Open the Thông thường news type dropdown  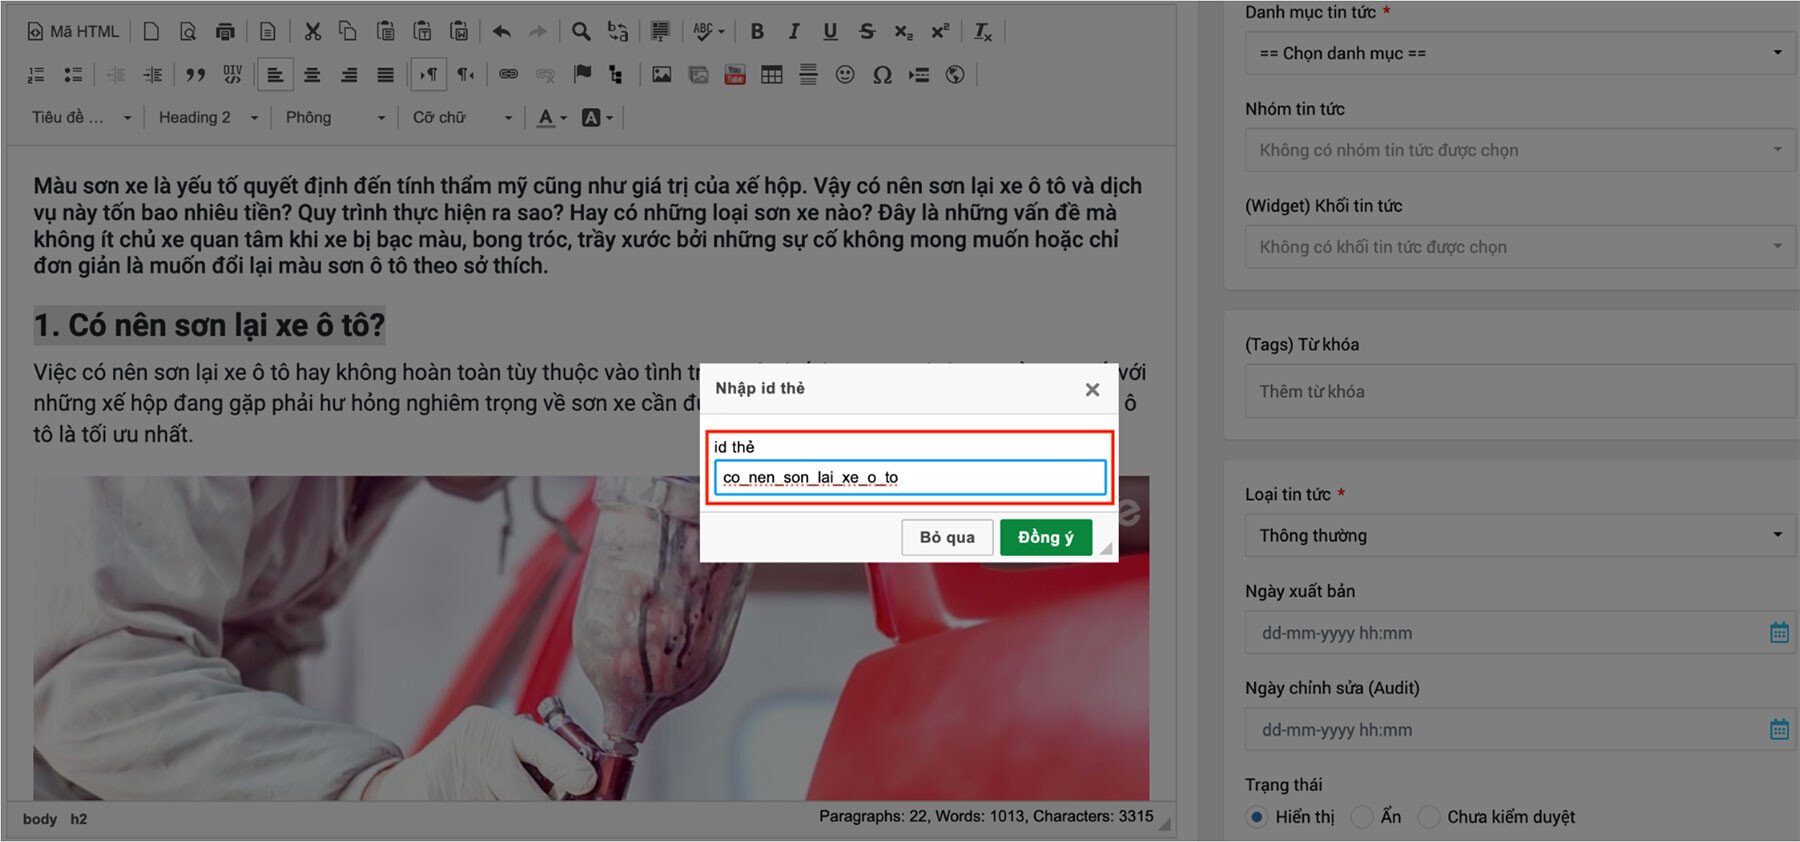(1519, 536)
